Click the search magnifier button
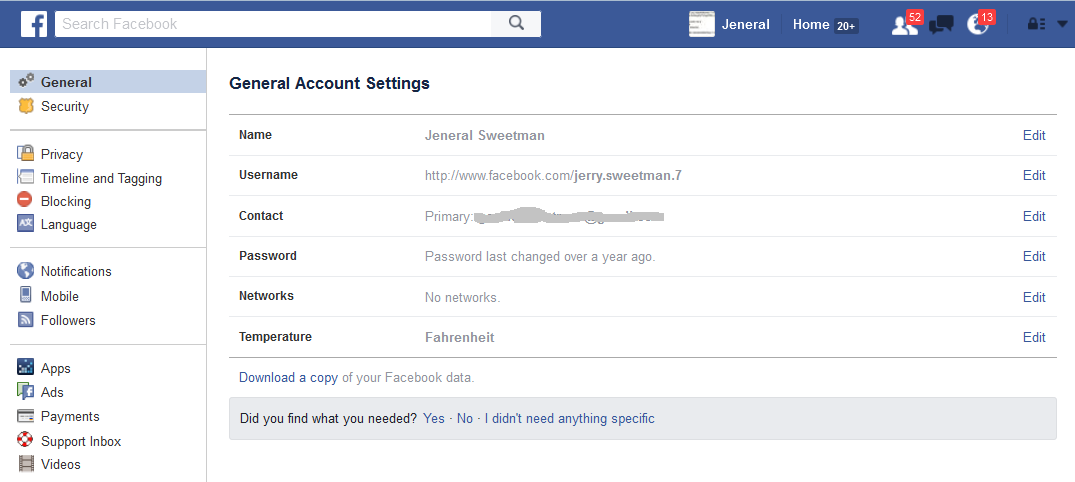The width and height of the screenshot is (1075, 482). click(516, 24)
